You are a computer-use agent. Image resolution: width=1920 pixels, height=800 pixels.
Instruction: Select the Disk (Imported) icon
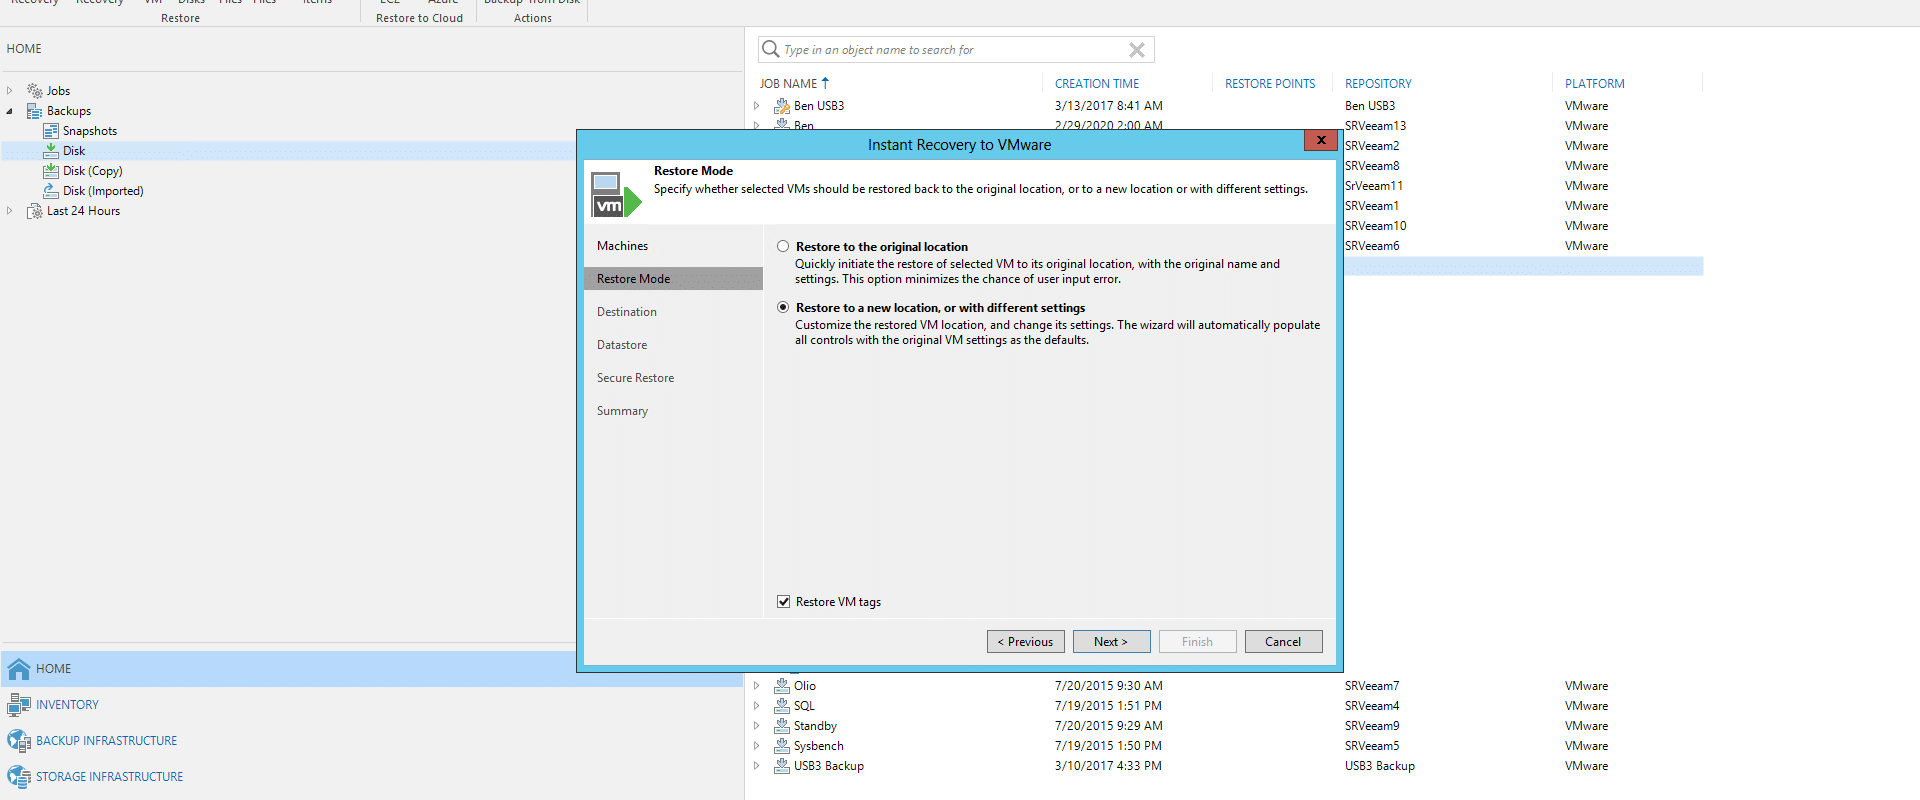click(51, 191)
